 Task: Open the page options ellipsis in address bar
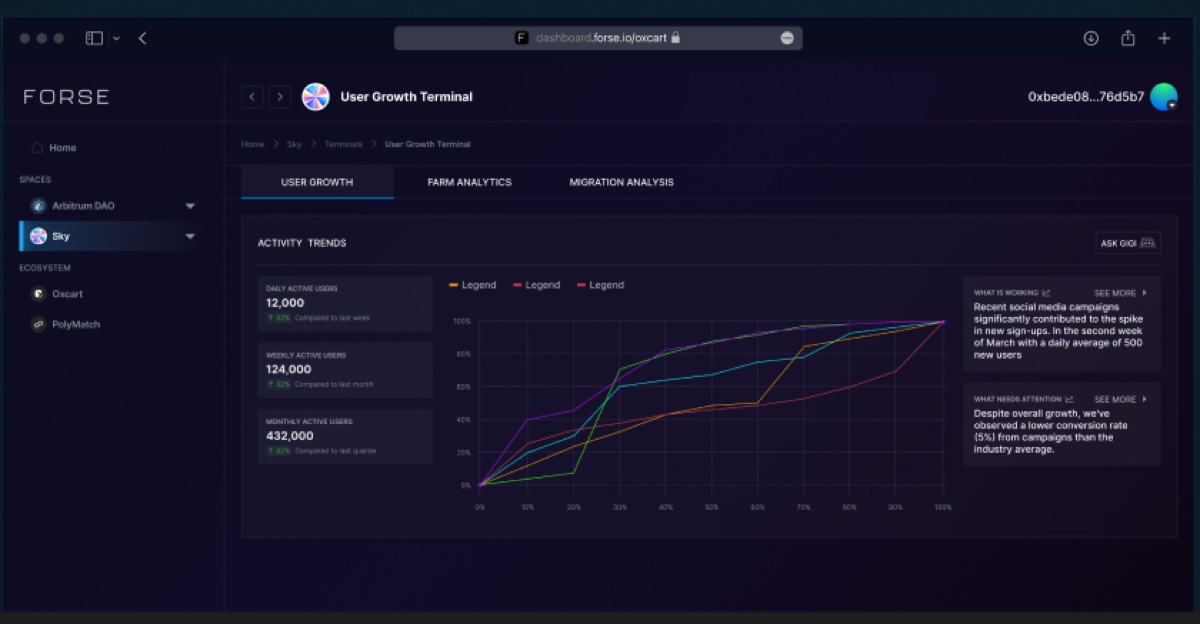787,38
